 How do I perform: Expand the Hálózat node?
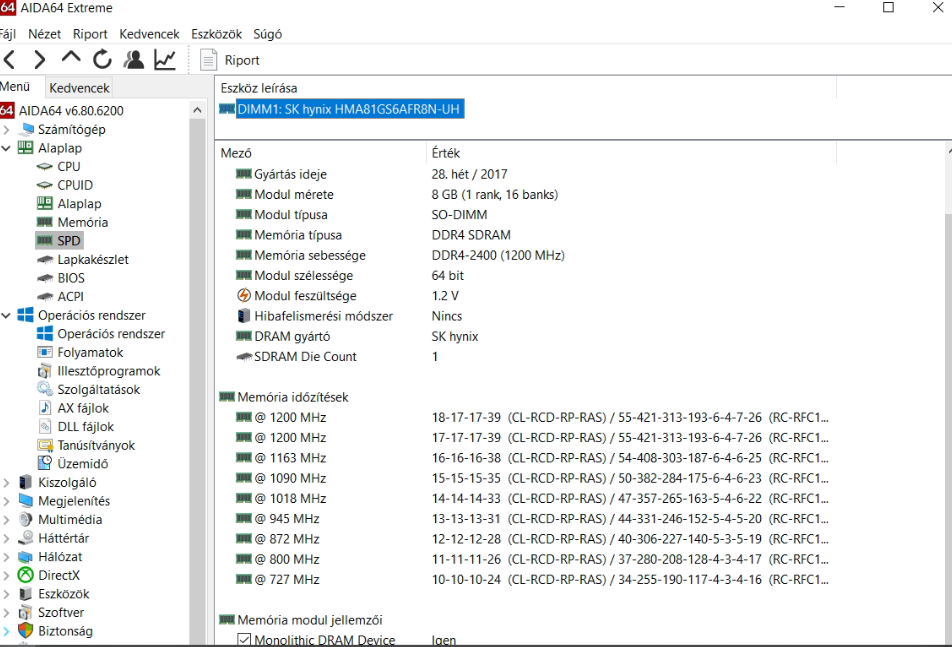click(7, 557)
